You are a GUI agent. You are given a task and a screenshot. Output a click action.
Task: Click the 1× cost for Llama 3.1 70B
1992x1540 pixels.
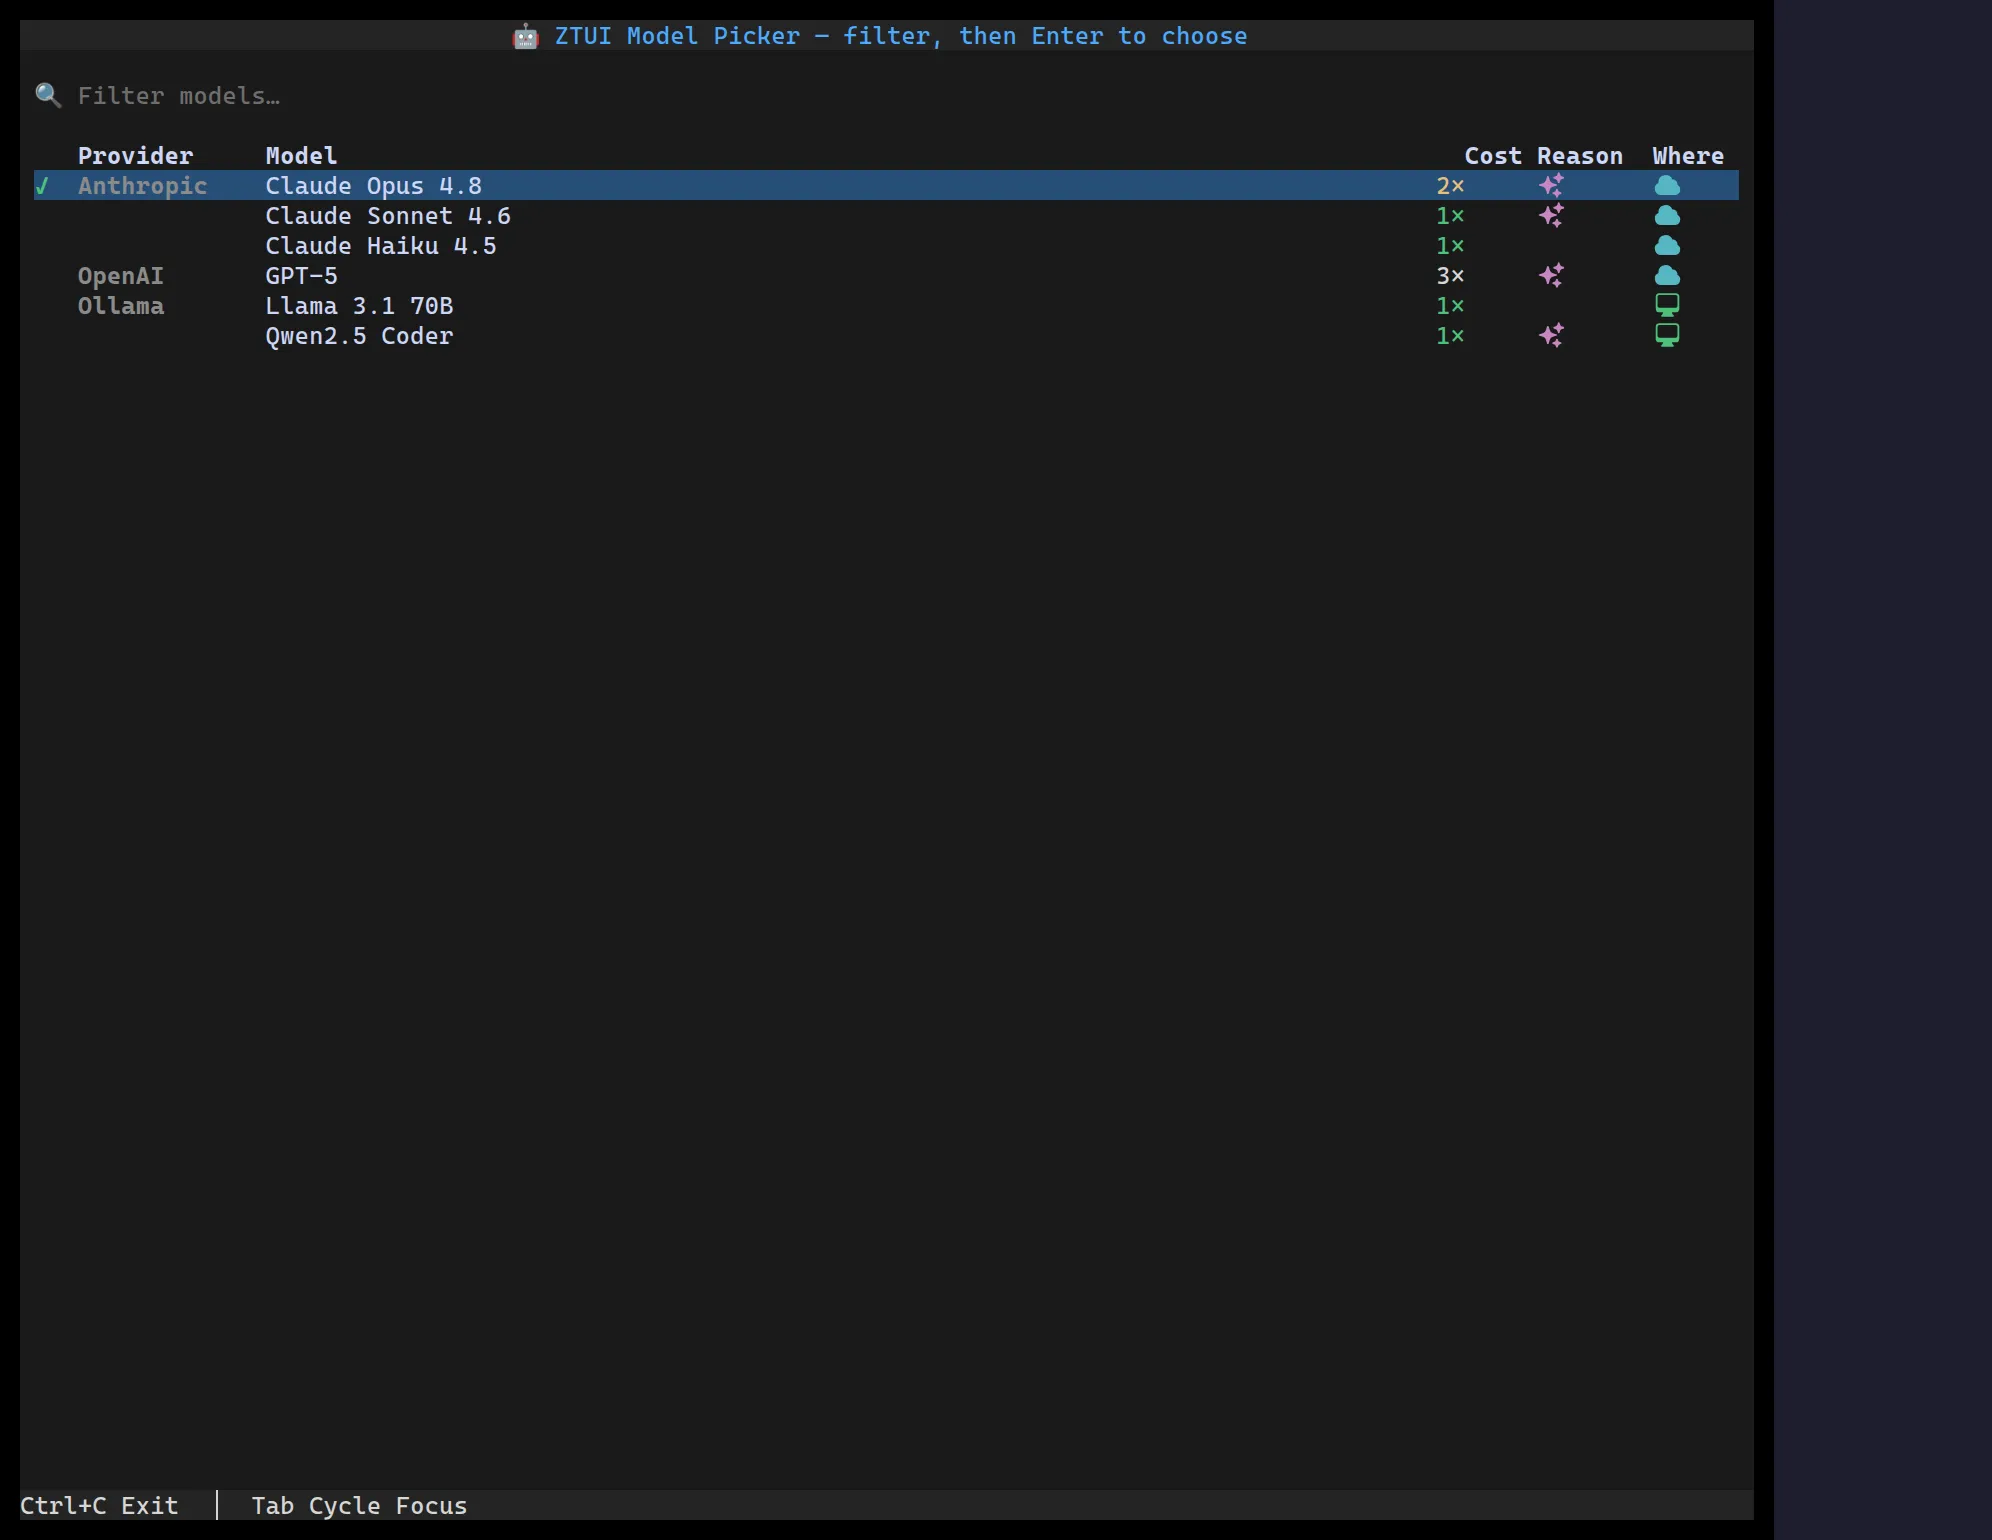click(x=1451, y=306)
